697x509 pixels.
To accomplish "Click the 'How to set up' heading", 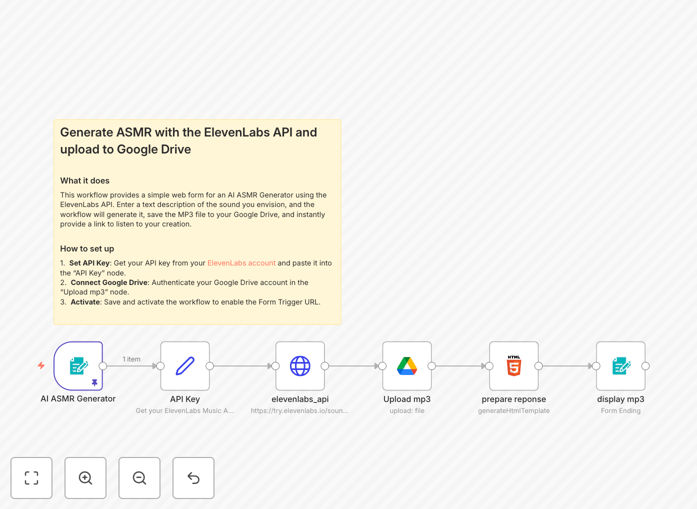I will 87,248.
